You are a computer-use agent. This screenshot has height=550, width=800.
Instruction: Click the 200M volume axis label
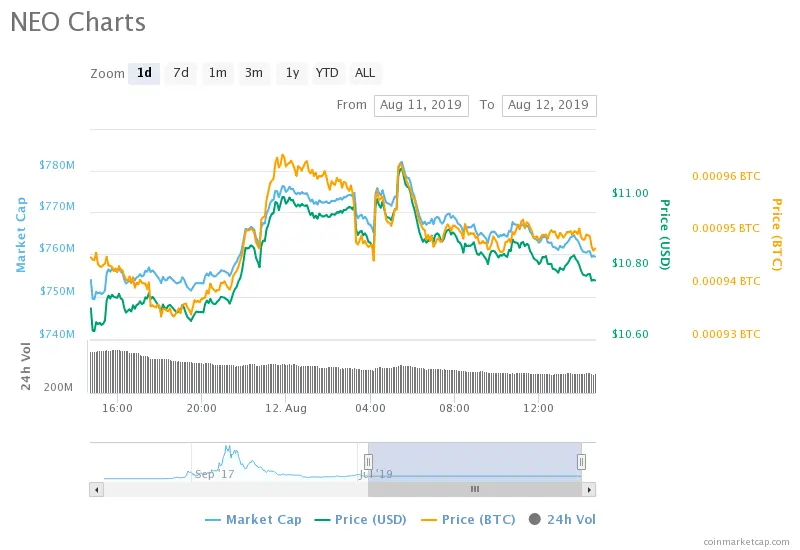pos(58,387)
